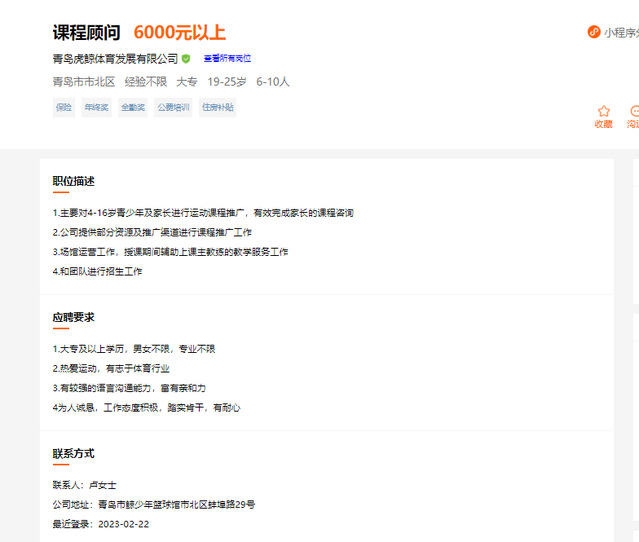Click the green verified company badge icon
This screenshot has width=639, height=542.
tap(186, 59)
